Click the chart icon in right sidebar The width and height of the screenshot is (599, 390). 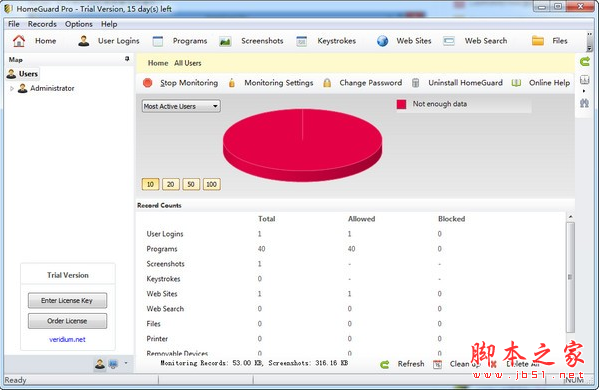click(584, 79)
